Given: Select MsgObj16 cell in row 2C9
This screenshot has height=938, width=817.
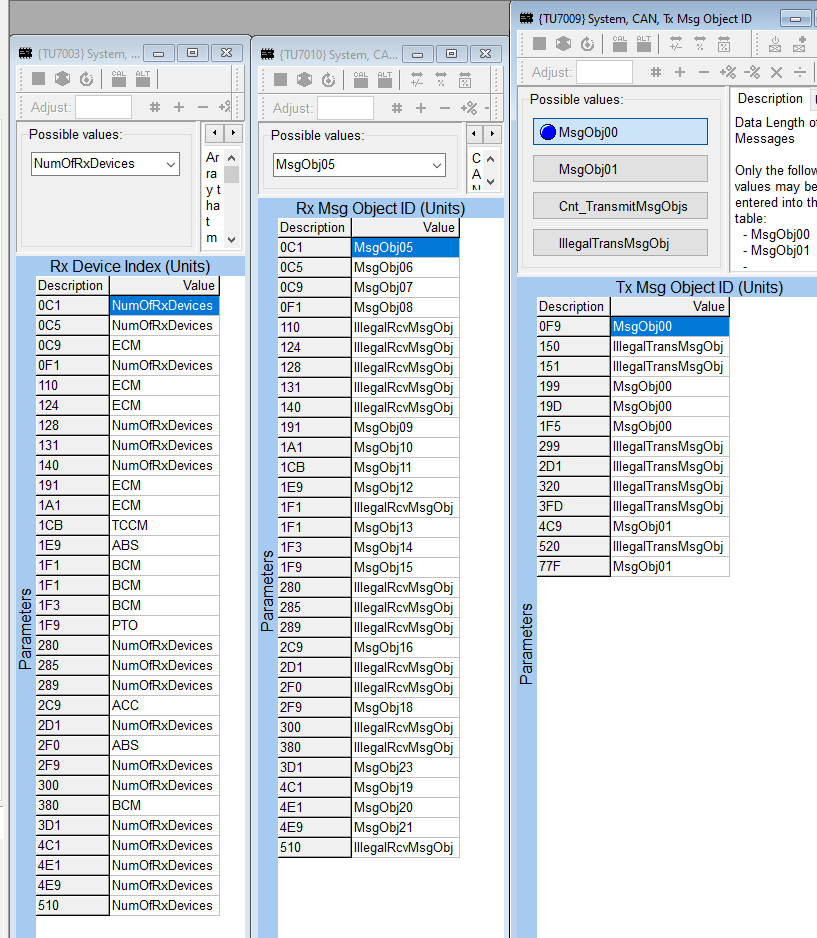Looking at the screenshot, I should [x=406, y=647].
